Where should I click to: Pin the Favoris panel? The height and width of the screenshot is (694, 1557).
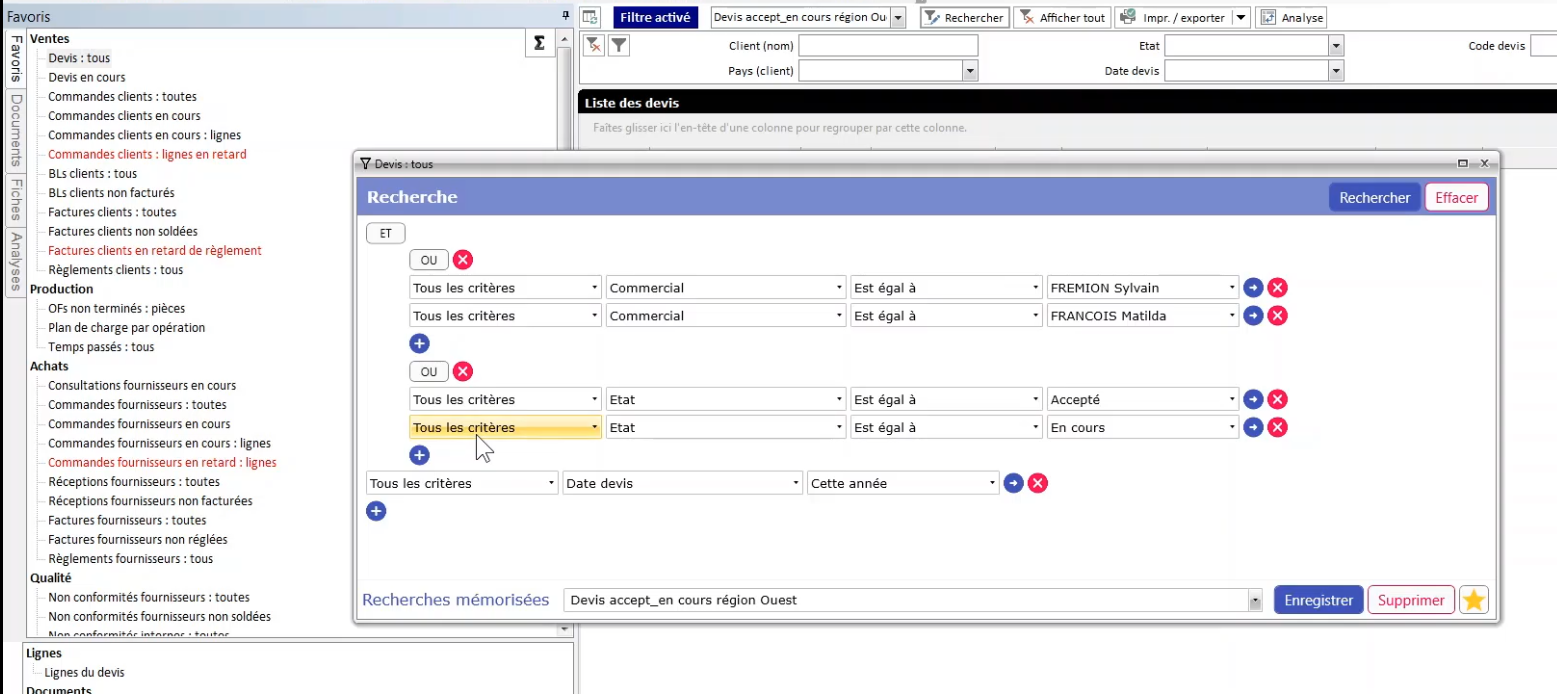[566, 17]
